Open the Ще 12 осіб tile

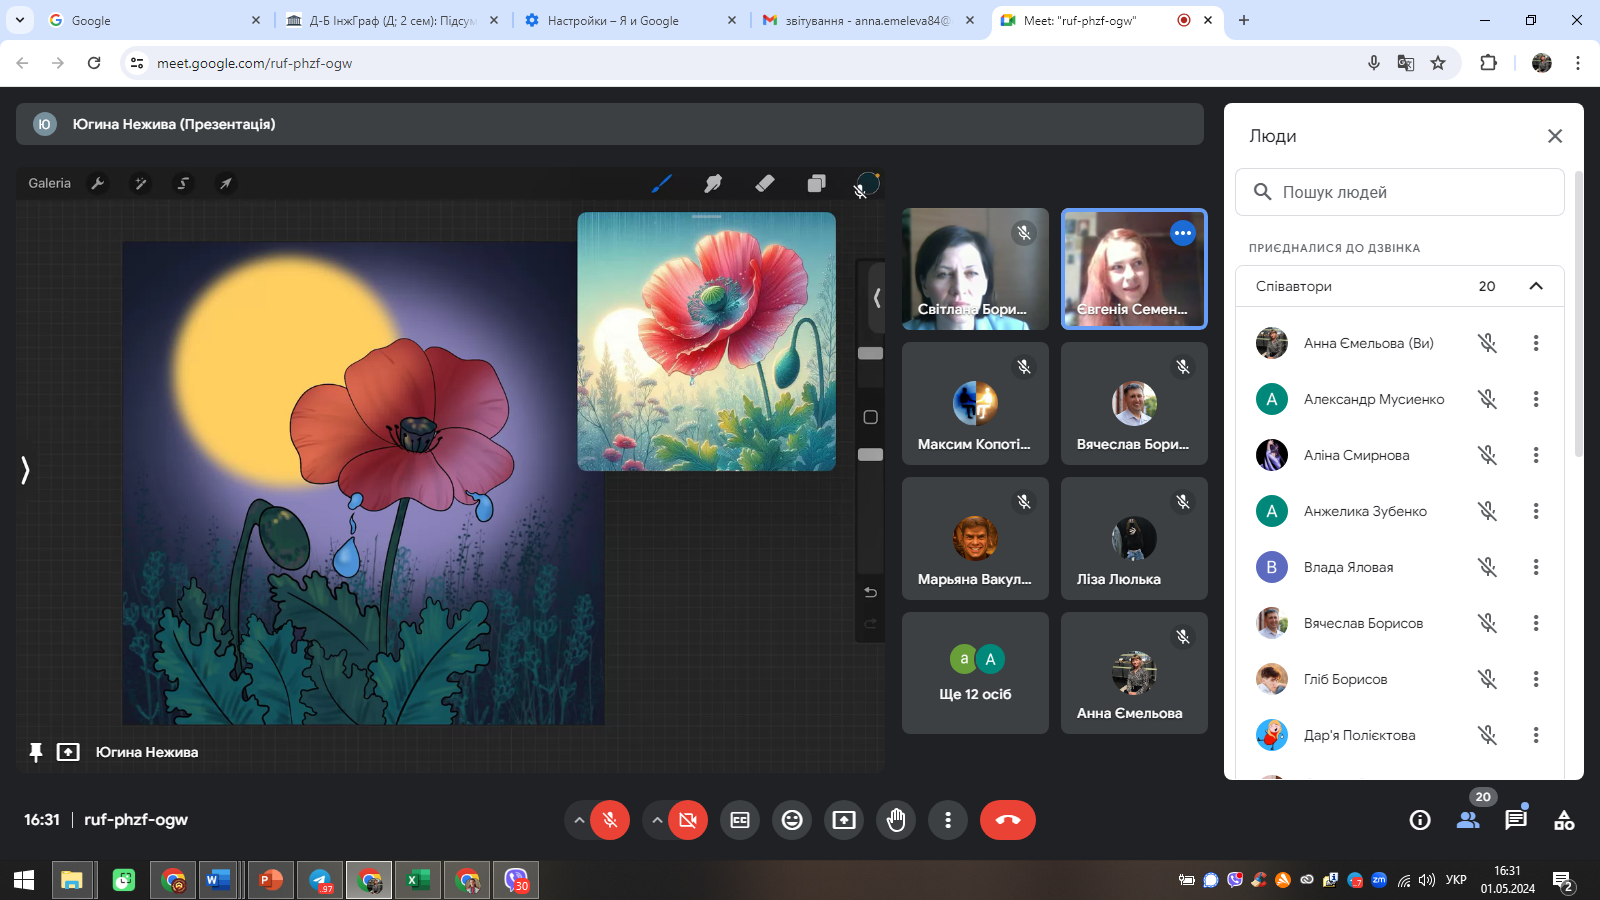(x=975, y=673)
